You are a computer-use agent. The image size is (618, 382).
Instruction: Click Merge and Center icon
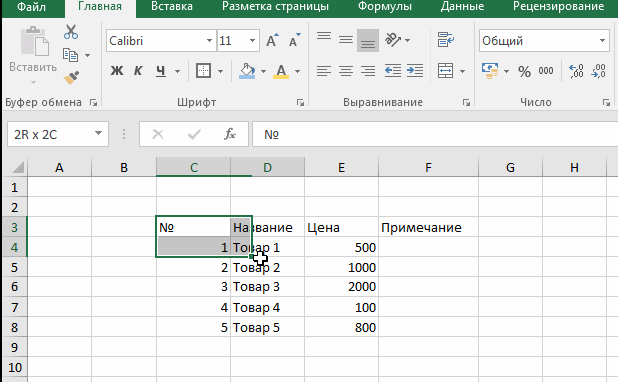445,71
